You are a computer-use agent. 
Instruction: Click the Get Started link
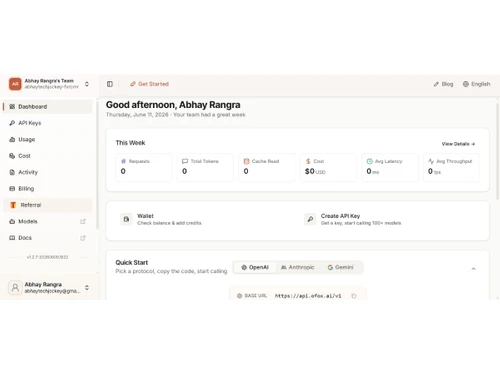click(150, 84)
